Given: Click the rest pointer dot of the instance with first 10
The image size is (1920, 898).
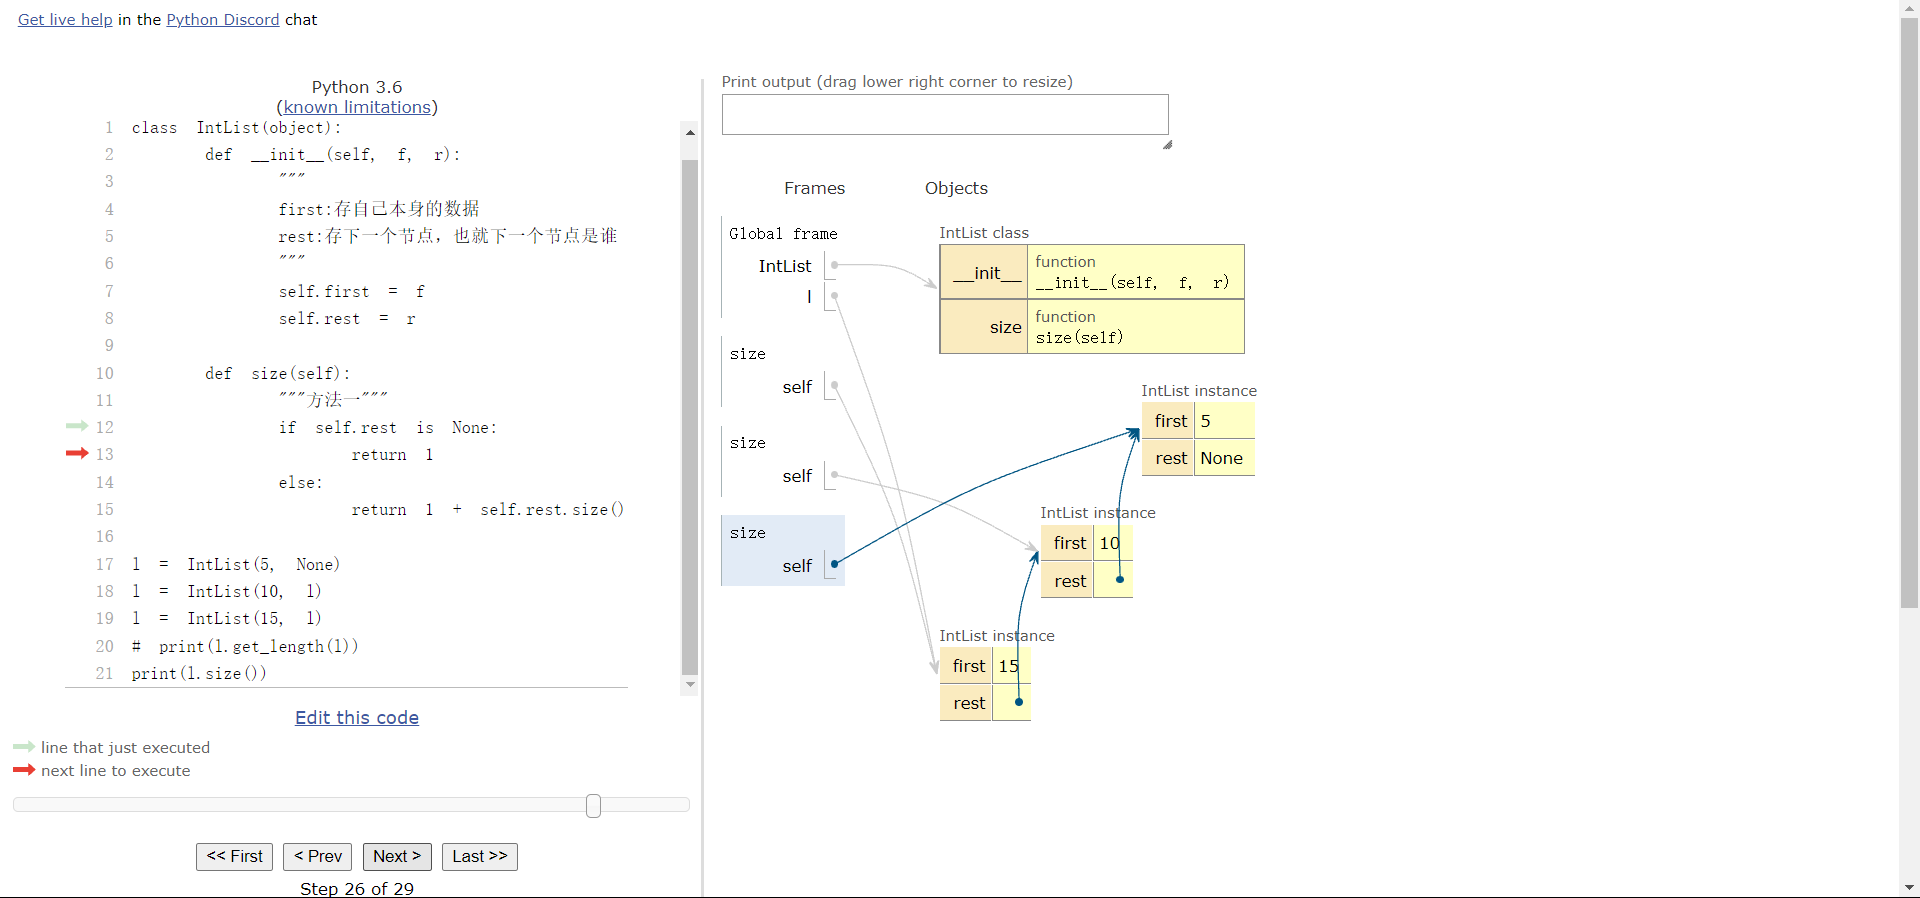Looking at the screenshot, I should pos(1120,580).
